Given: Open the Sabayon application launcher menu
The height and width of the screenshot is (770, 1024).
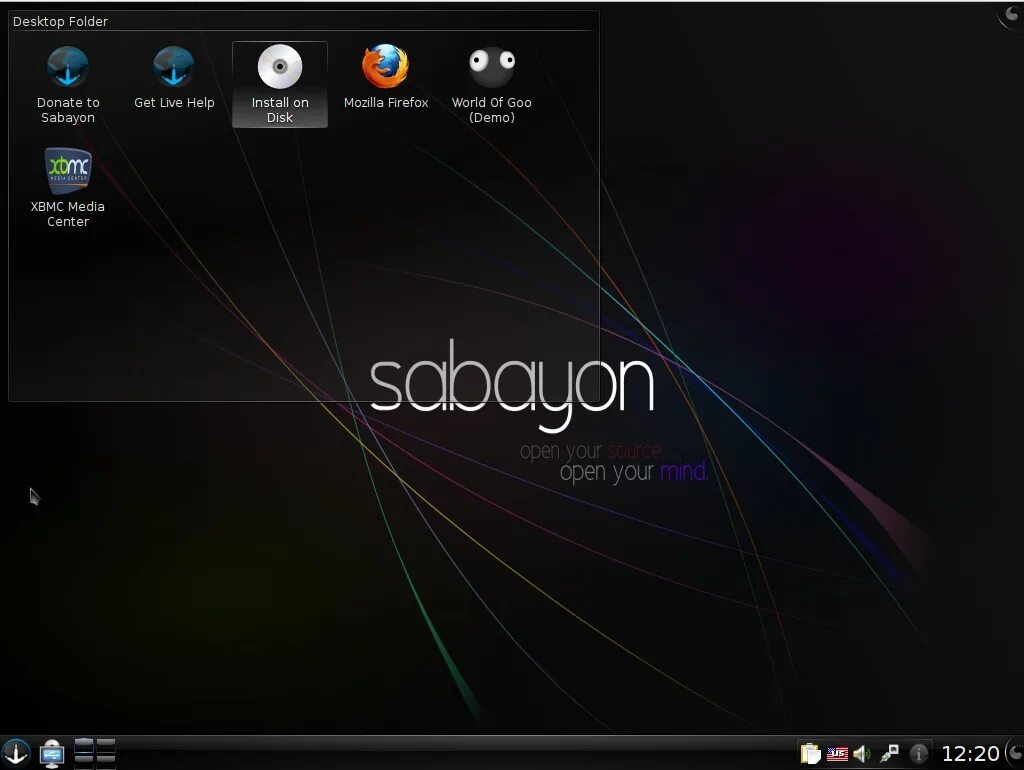Looking at the screenshot, I should click(15, 753).
